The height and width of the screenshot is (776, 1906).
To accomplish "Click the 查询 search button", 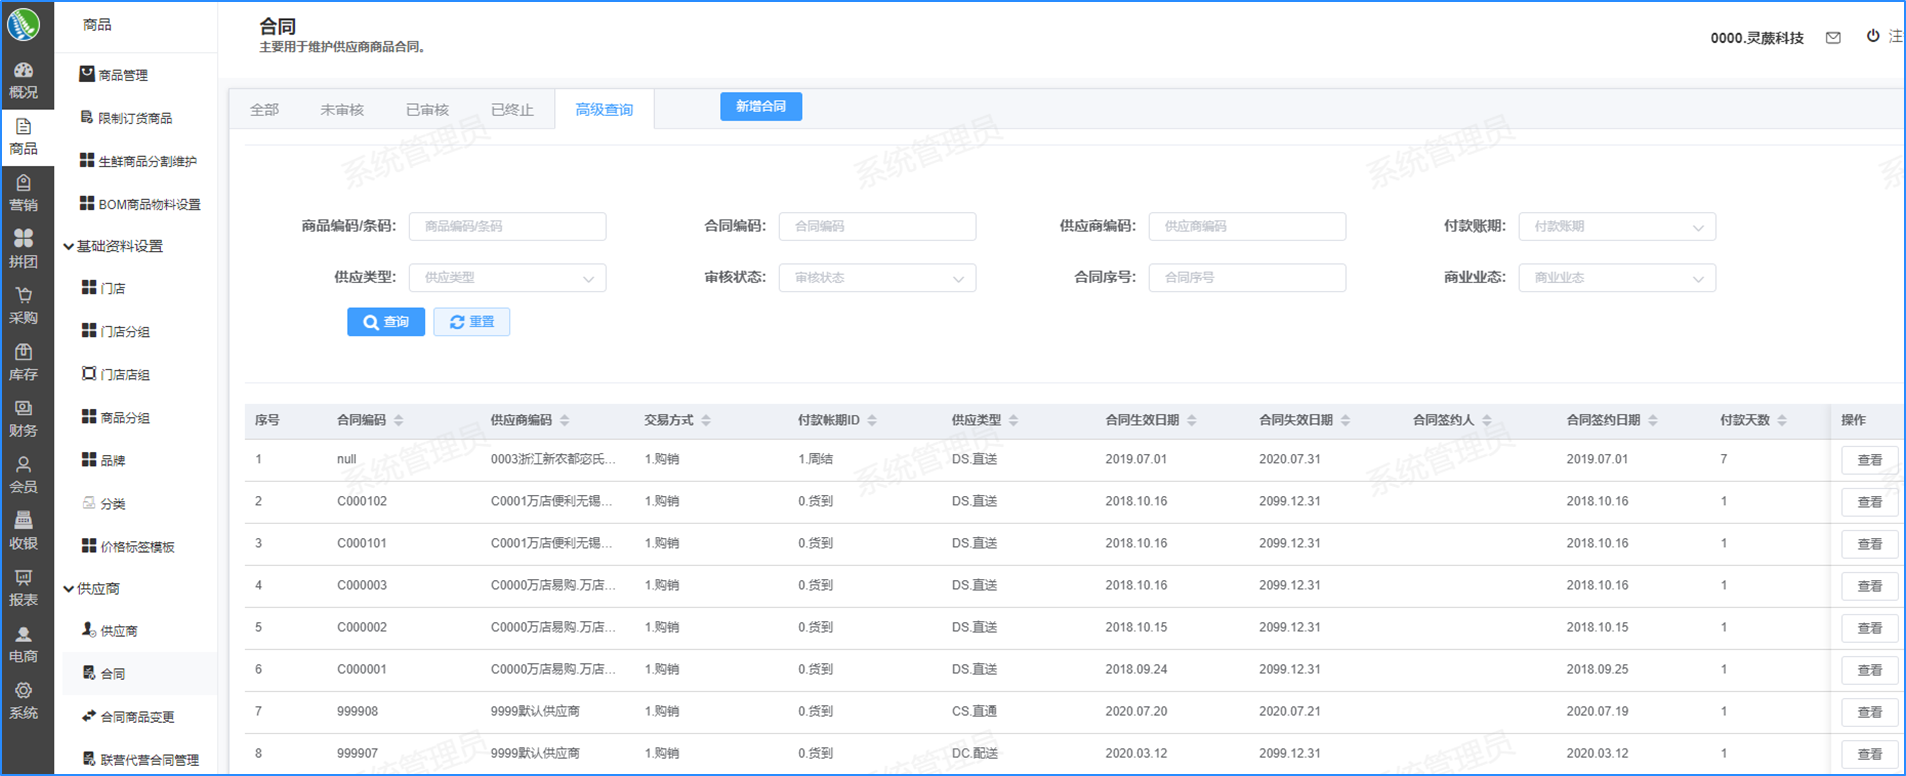I will coord(386,322).
